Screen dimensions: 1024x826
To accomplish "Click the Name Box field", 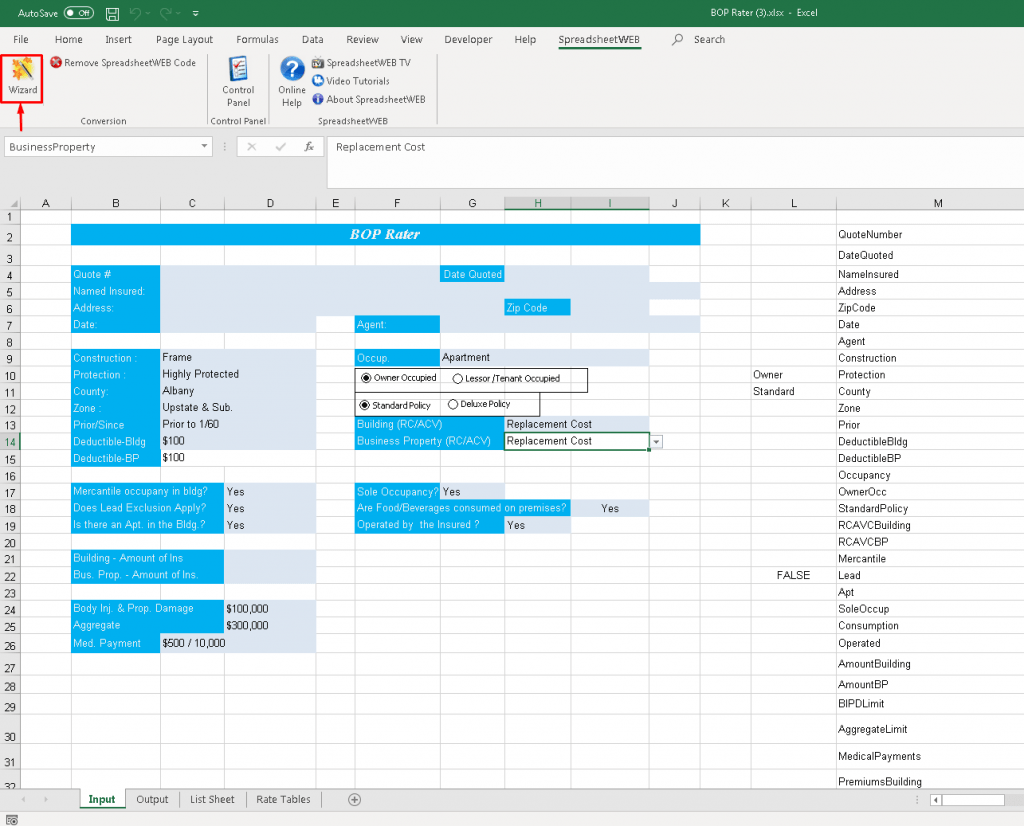I will click(101, 147).
